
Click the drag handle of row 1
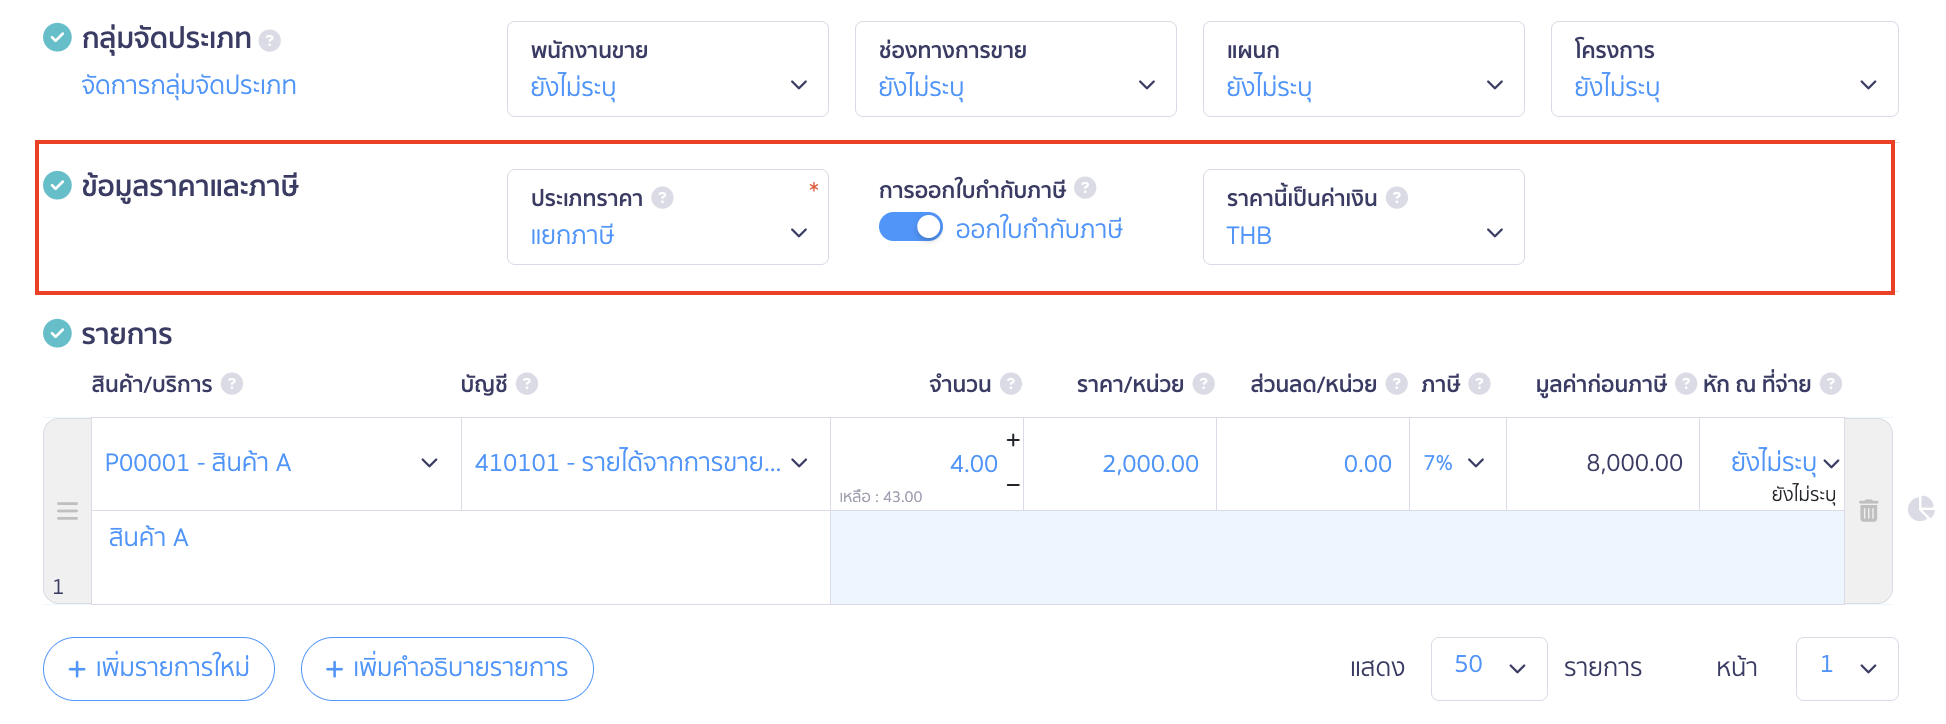tap(66, 511)
